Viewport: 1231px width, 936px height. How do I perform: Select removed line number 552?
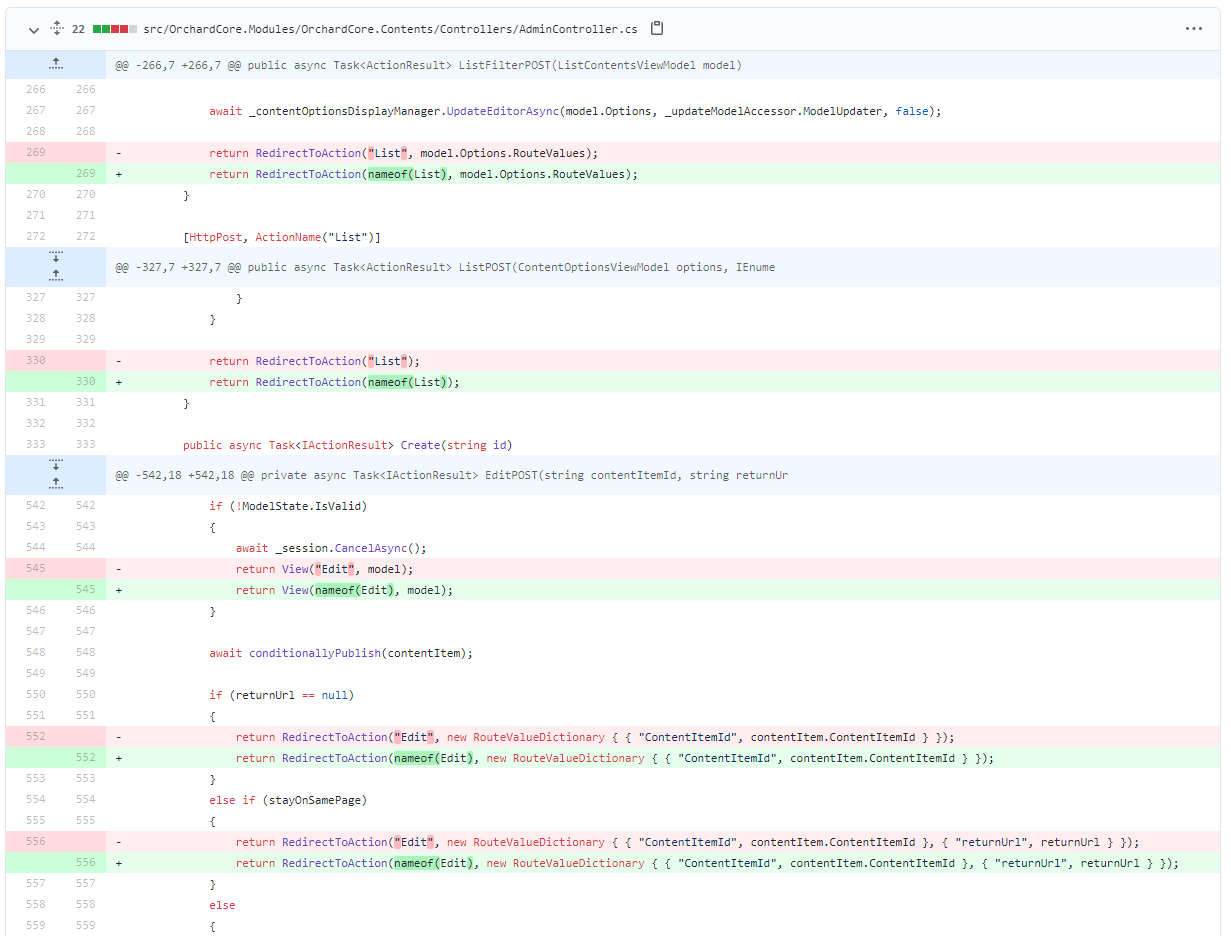click(35, 737)
